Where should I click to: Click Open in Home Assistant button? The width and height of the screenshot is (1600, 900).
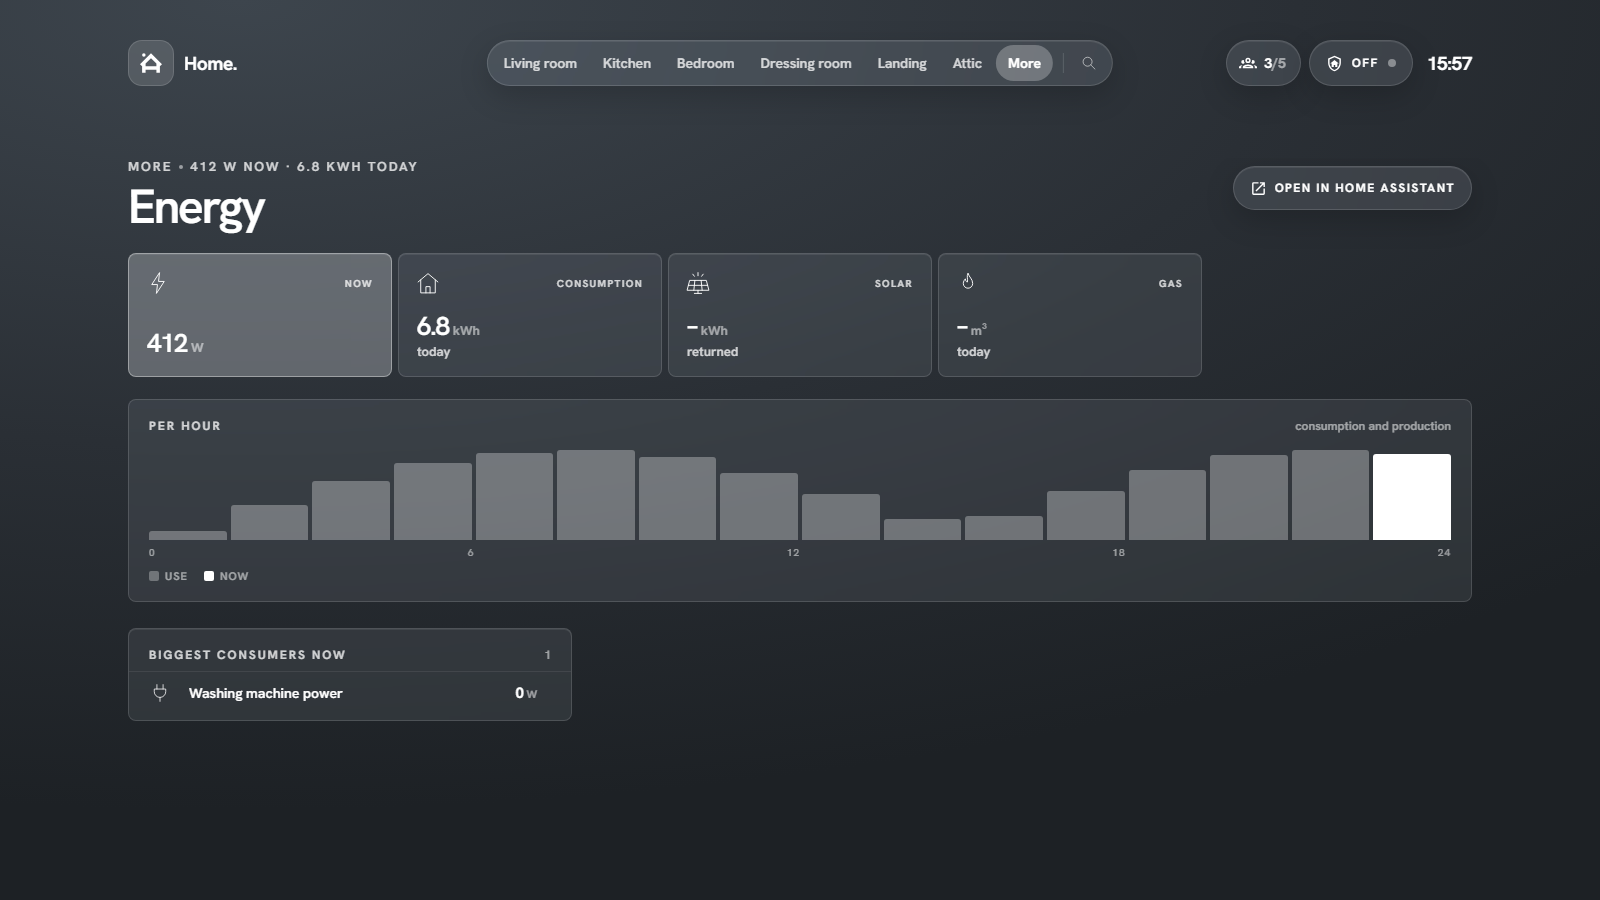1352,188
